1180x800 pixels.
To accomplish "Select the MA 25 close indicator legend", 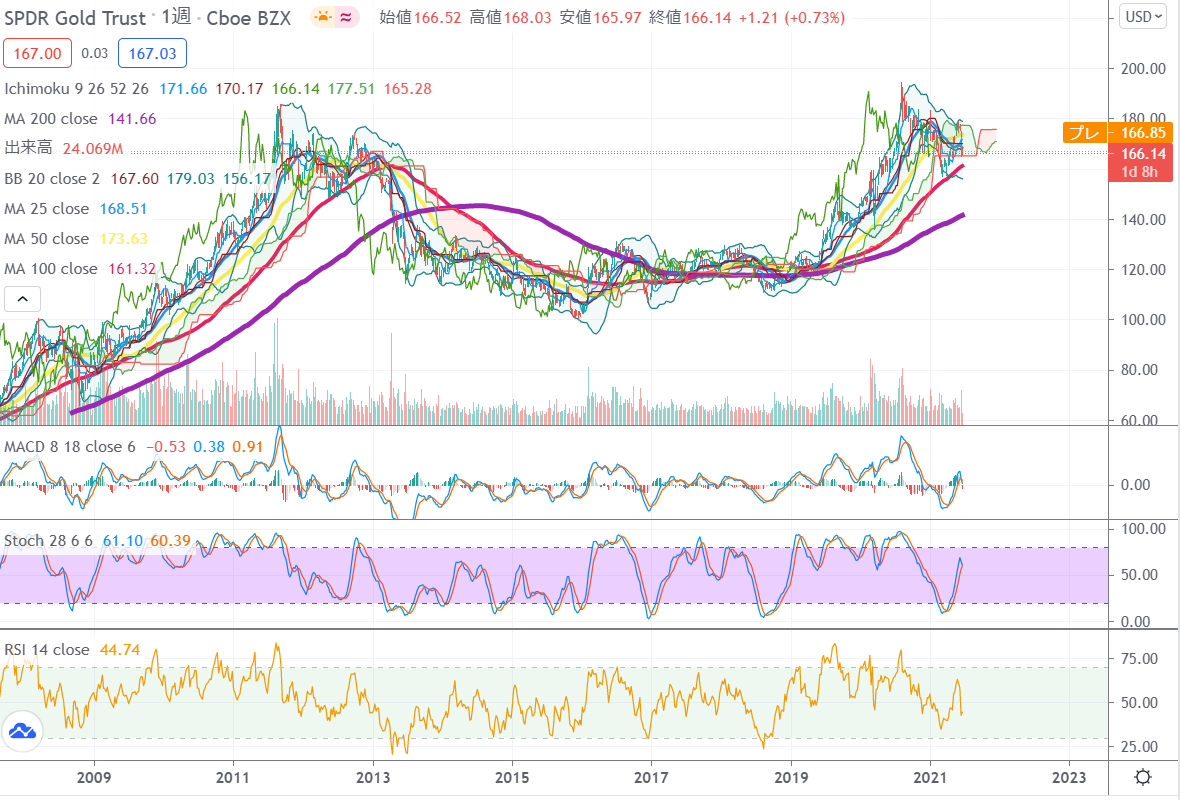I will 47,208.
